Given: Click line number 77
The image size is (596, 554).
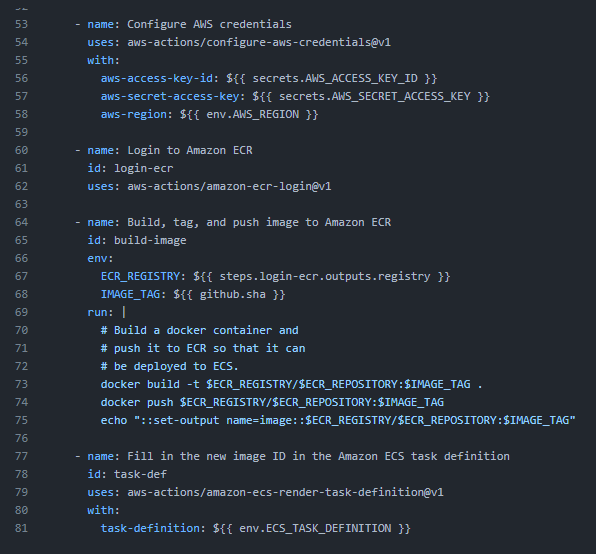Looking at the screenshot, I should [x=21, y=456].
